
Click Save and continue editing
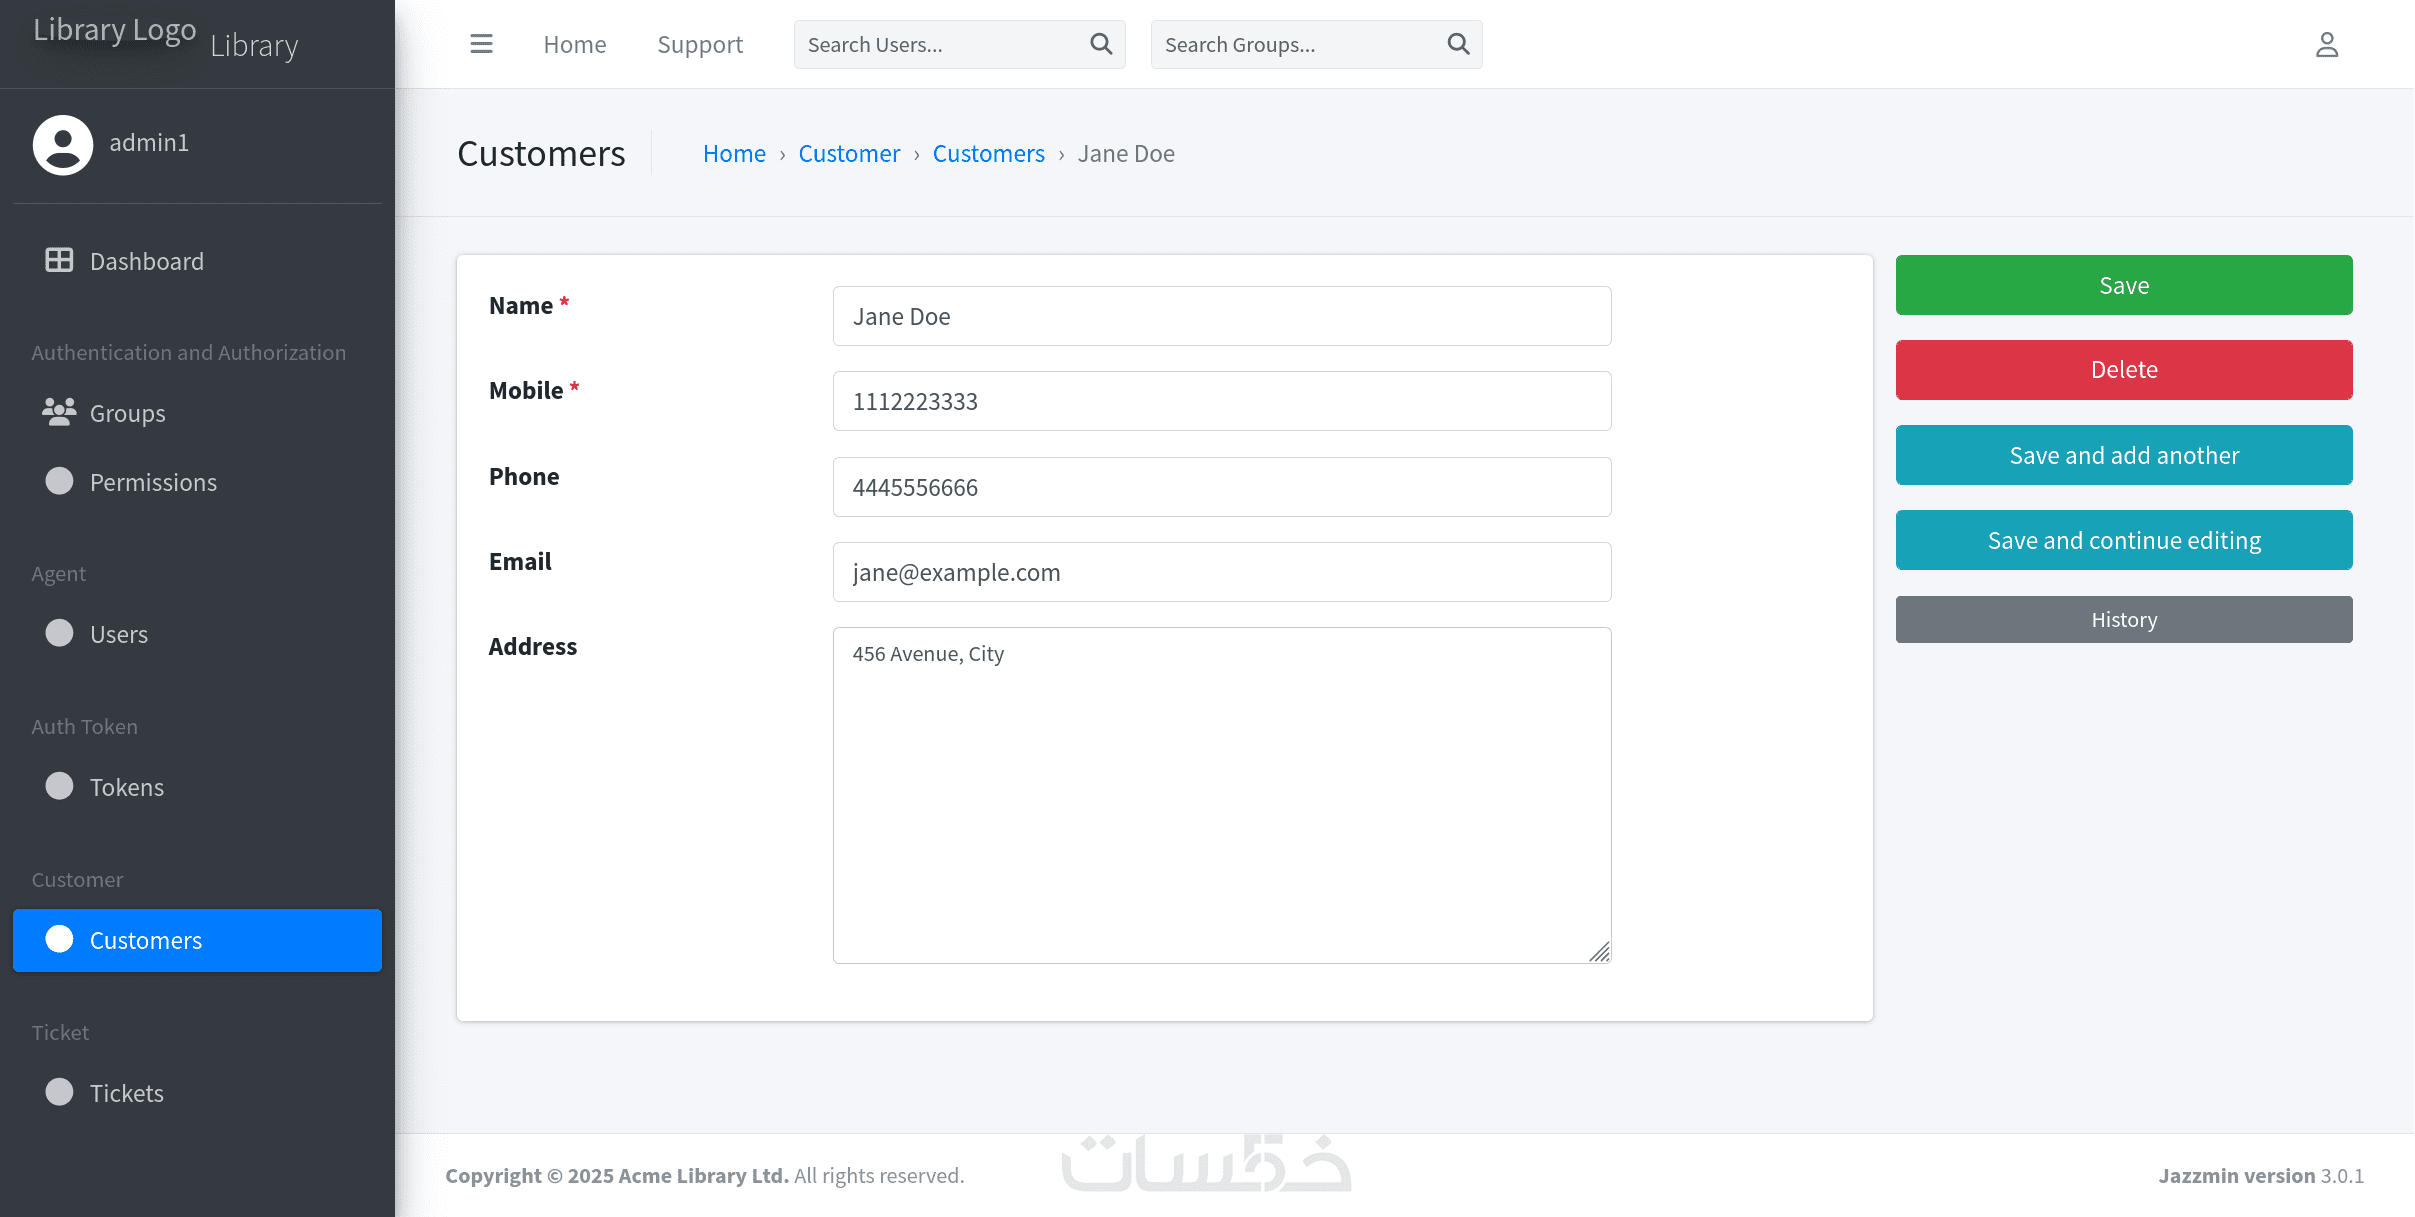2123,540
